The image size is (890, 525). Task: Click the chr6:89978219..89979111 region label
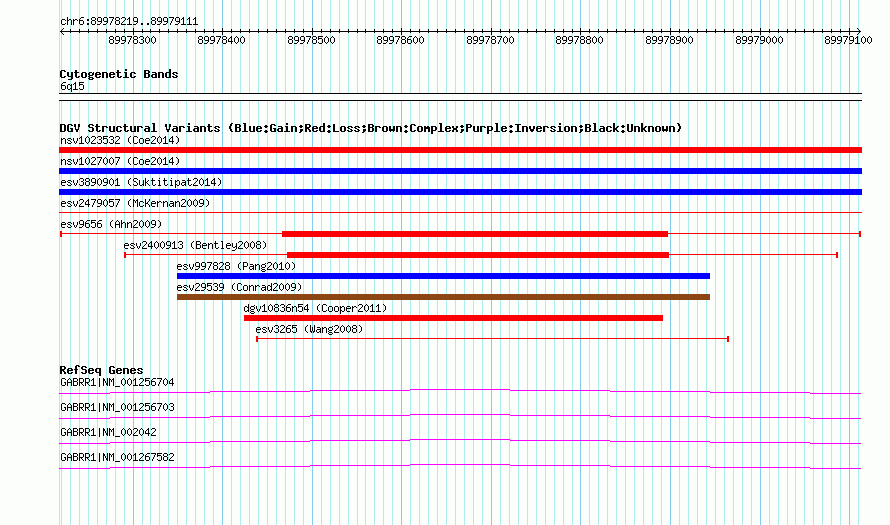[129, 22]
